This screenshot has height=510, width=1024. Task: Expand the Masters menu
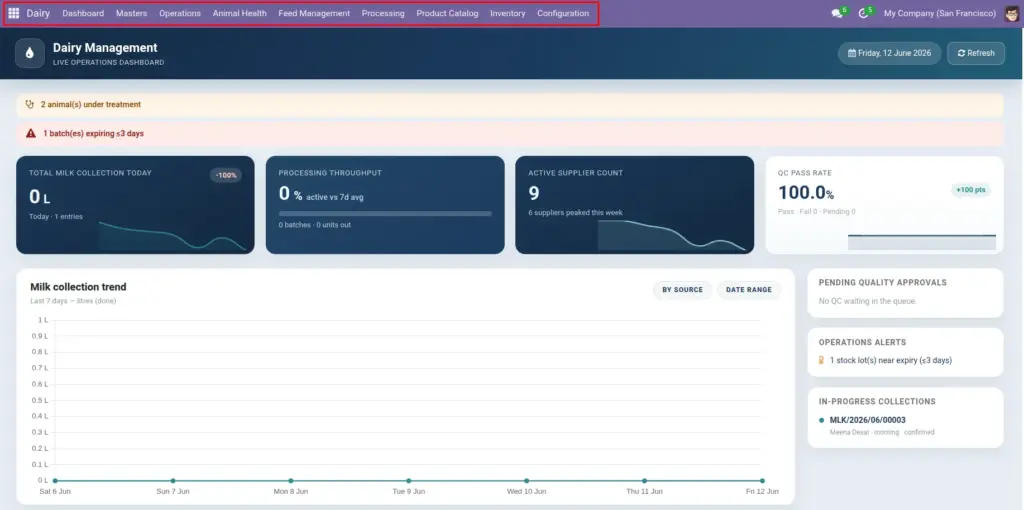click(x=131, y=13)
